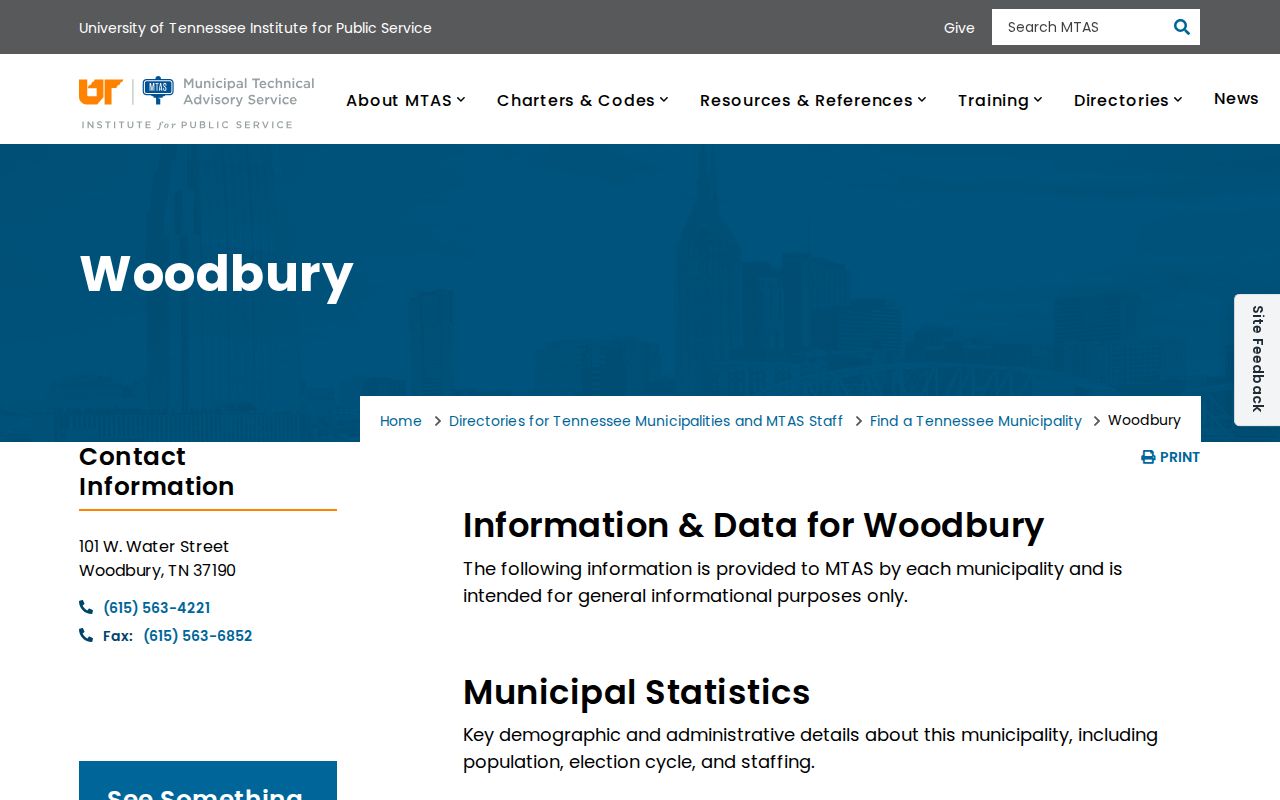
Task: Open the Training menu
Action: point(993,100)
